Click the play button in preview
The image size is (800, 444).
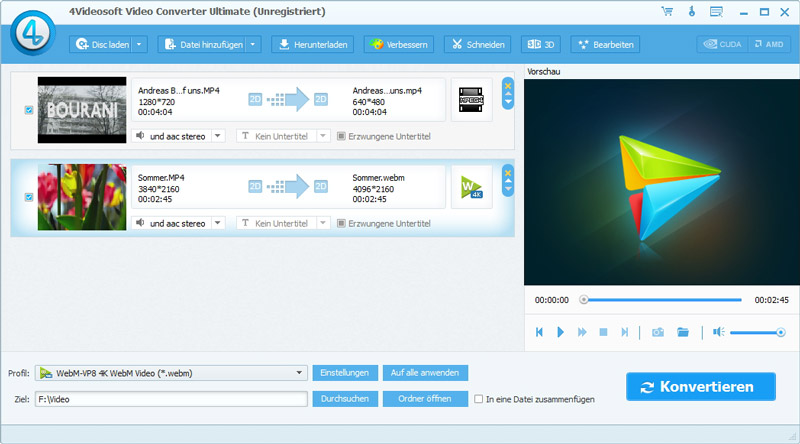pyautogui.click(x=560, y=332)
